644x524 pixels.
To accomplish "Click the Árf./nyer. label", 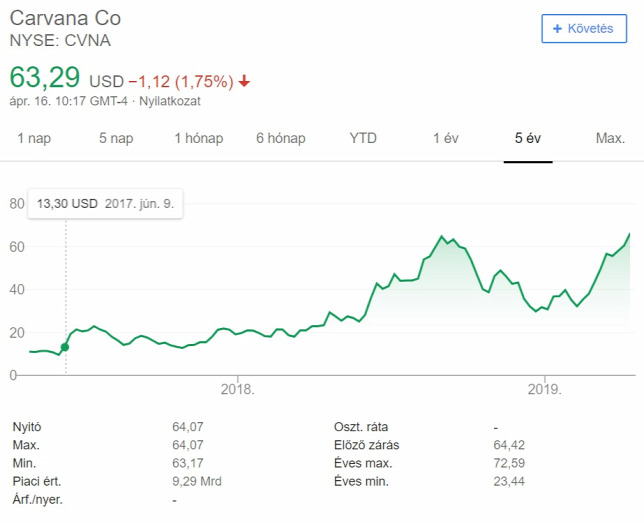I will [38, 500].
